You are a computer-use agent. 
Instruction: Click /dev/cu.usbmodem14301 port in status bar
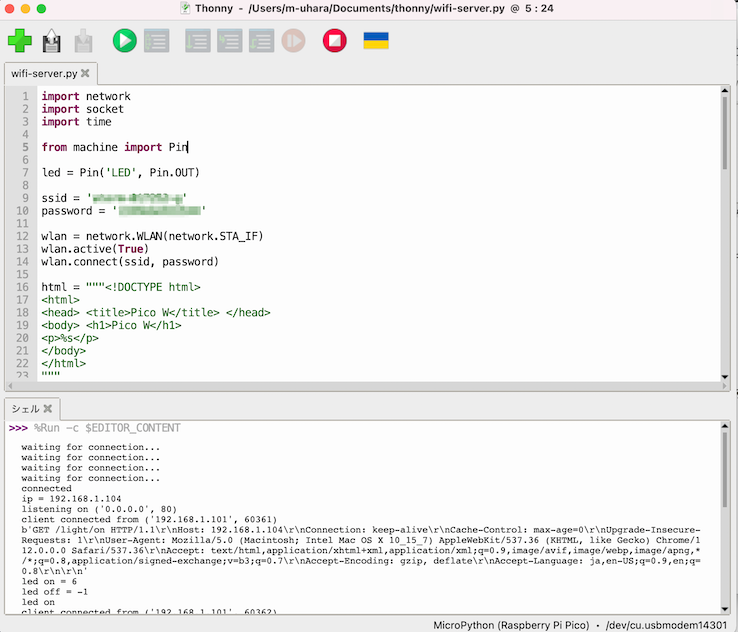(x=666, y=625)
